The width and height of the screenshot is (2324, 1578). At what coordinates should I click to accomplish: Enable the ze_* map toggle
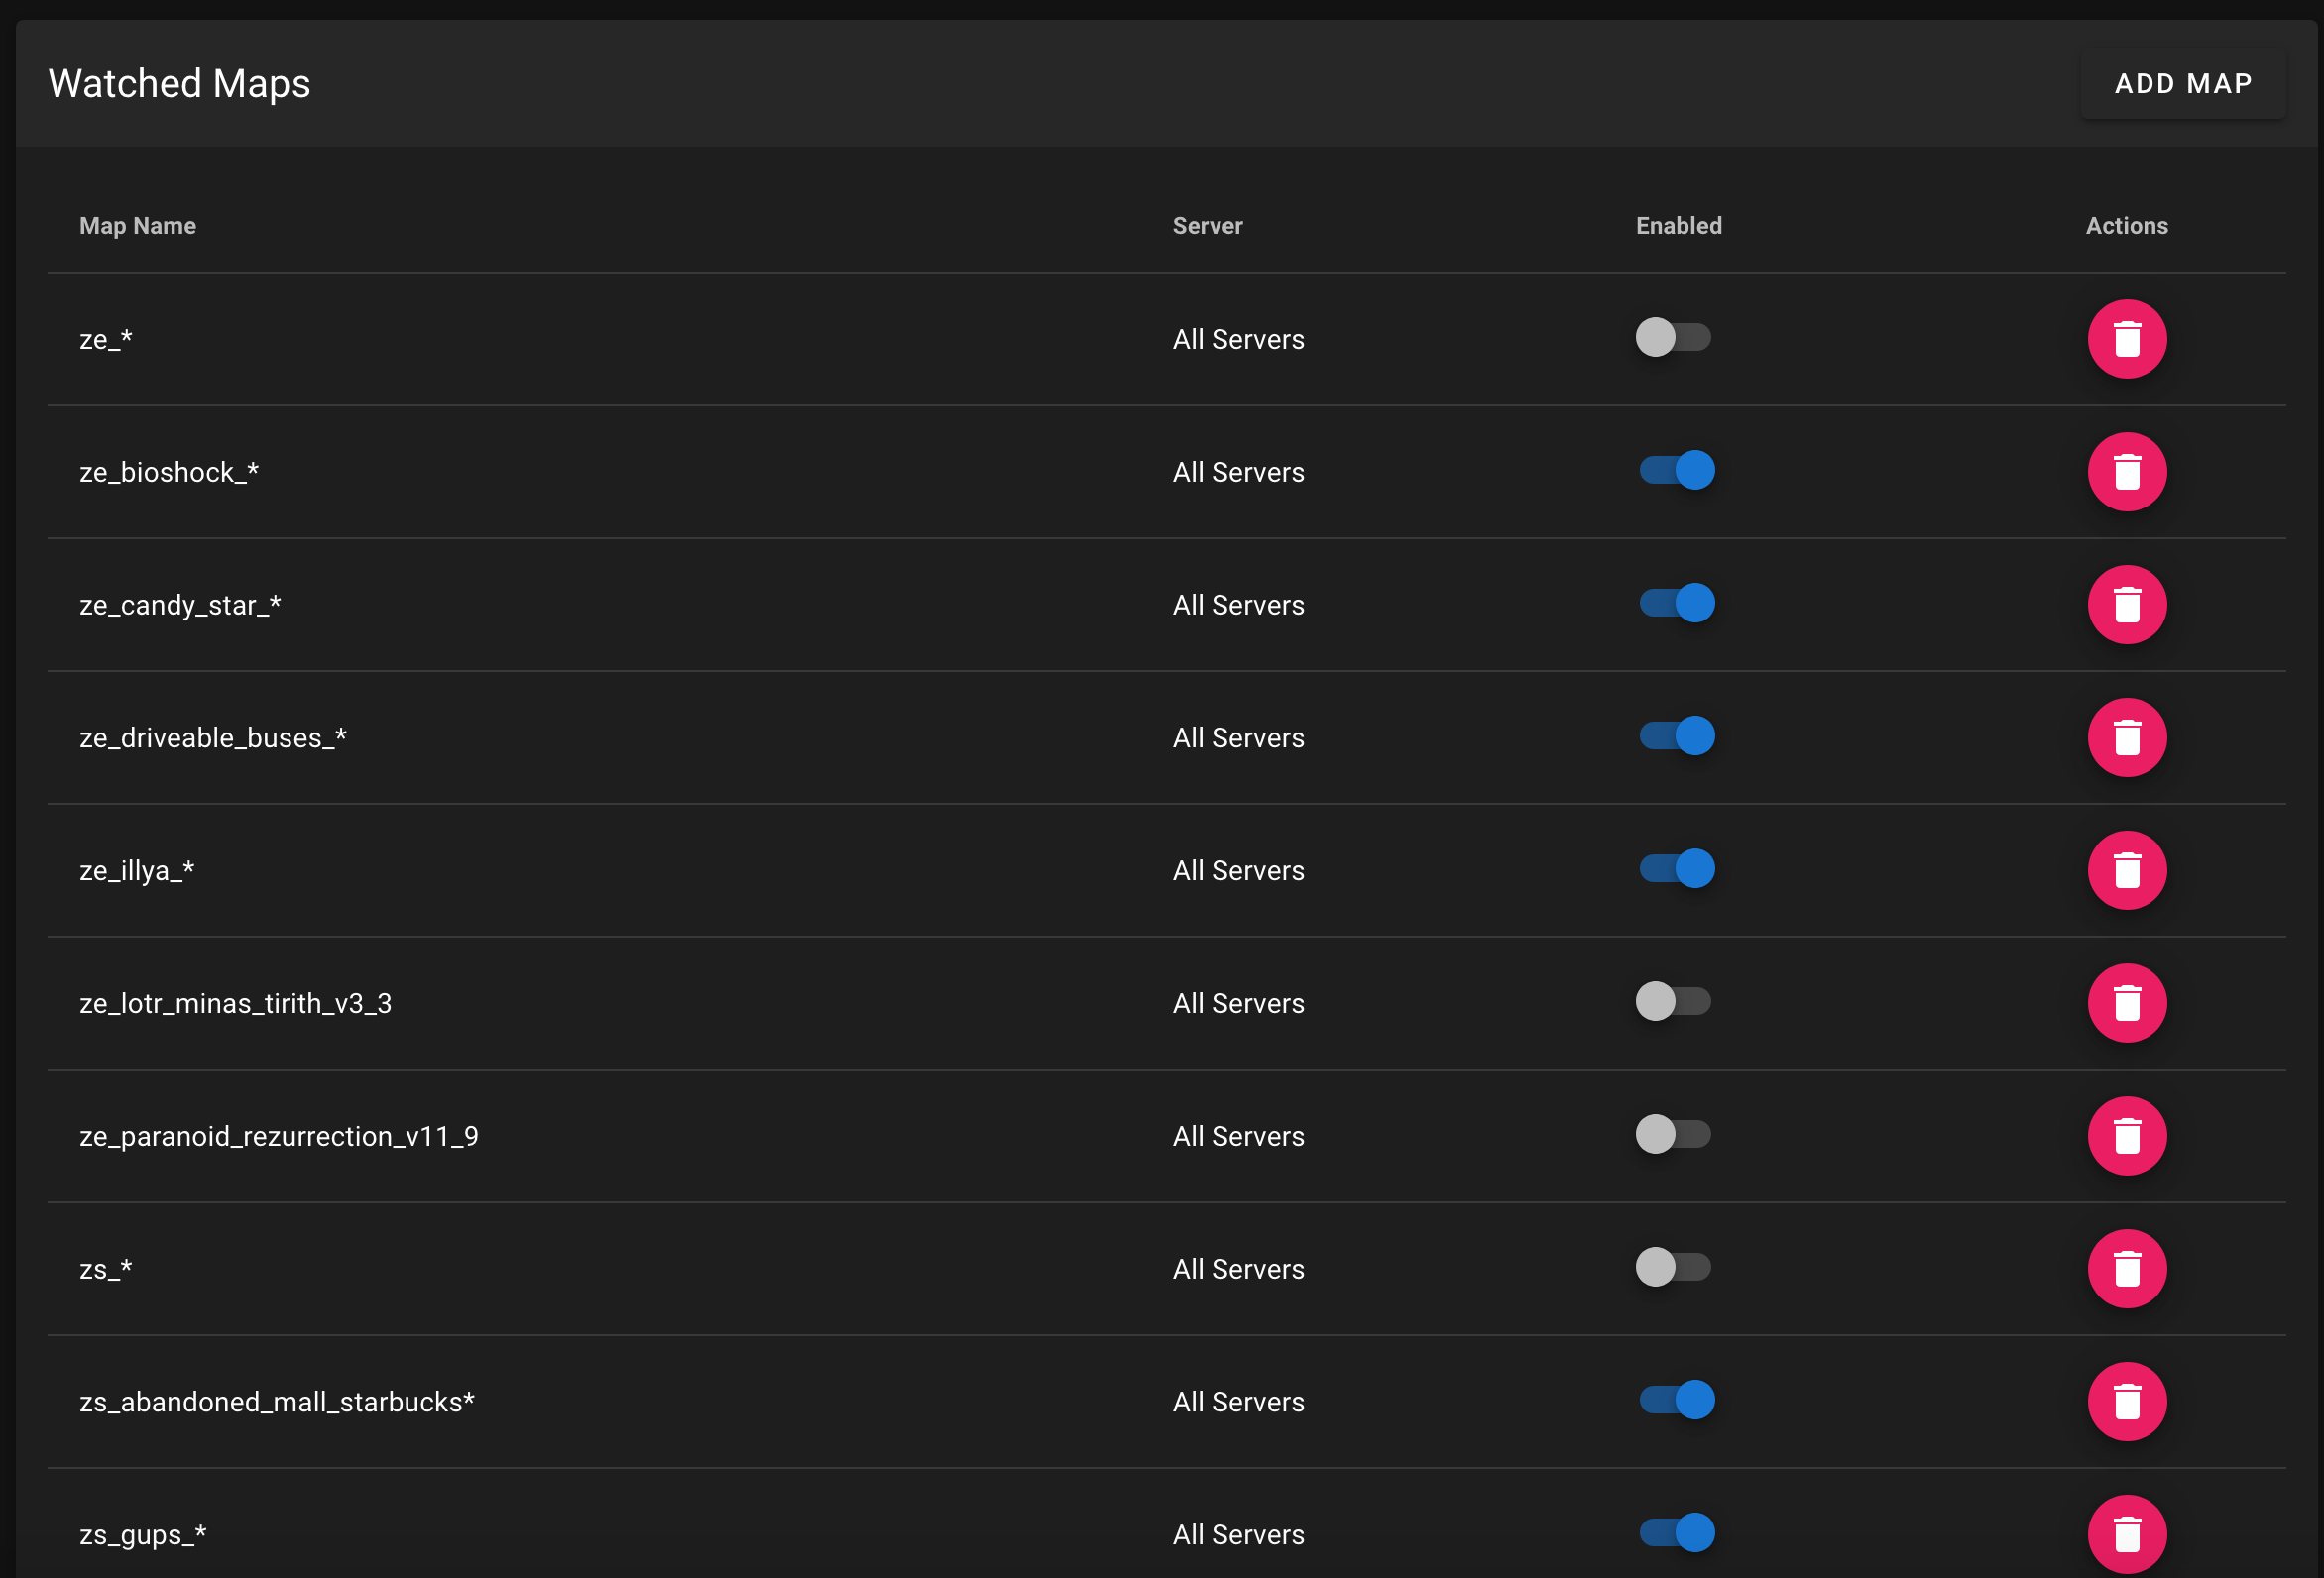[1673, 337]
